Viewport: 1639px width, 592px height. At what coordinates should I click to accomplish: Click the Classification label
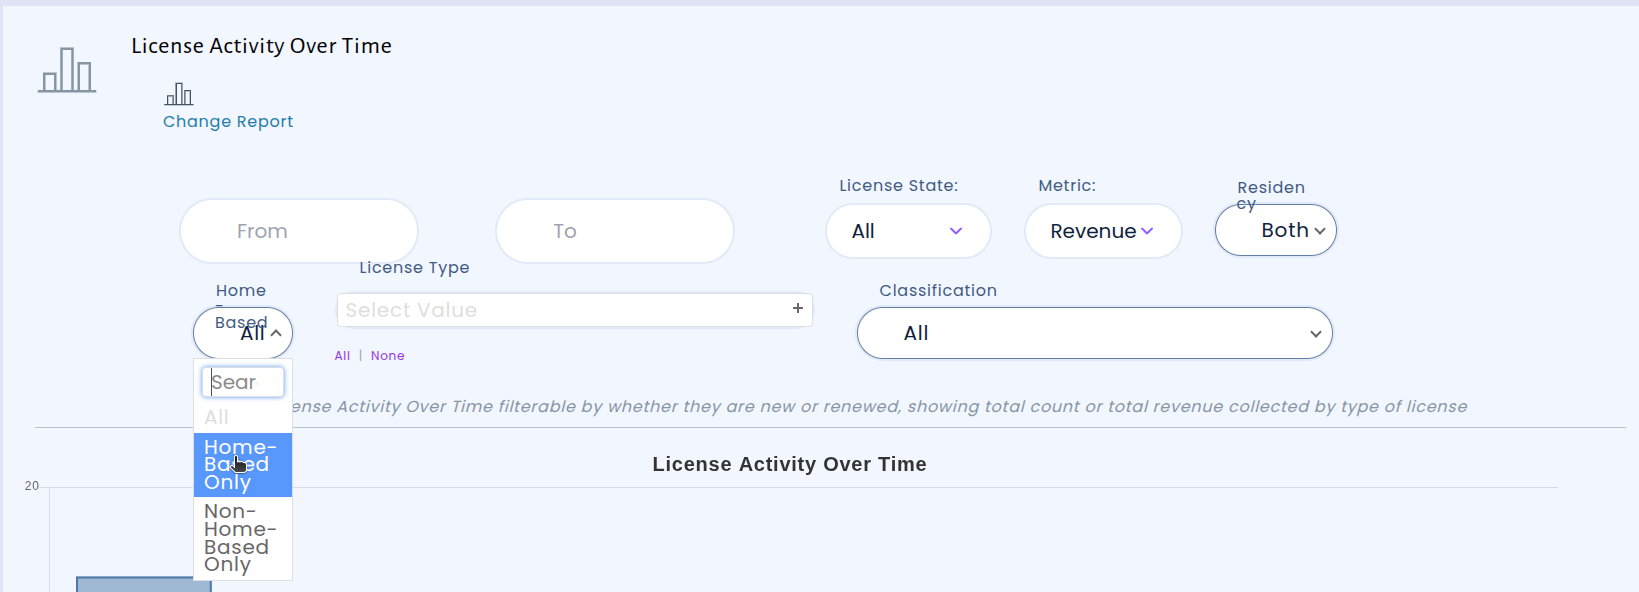(938, 291)
